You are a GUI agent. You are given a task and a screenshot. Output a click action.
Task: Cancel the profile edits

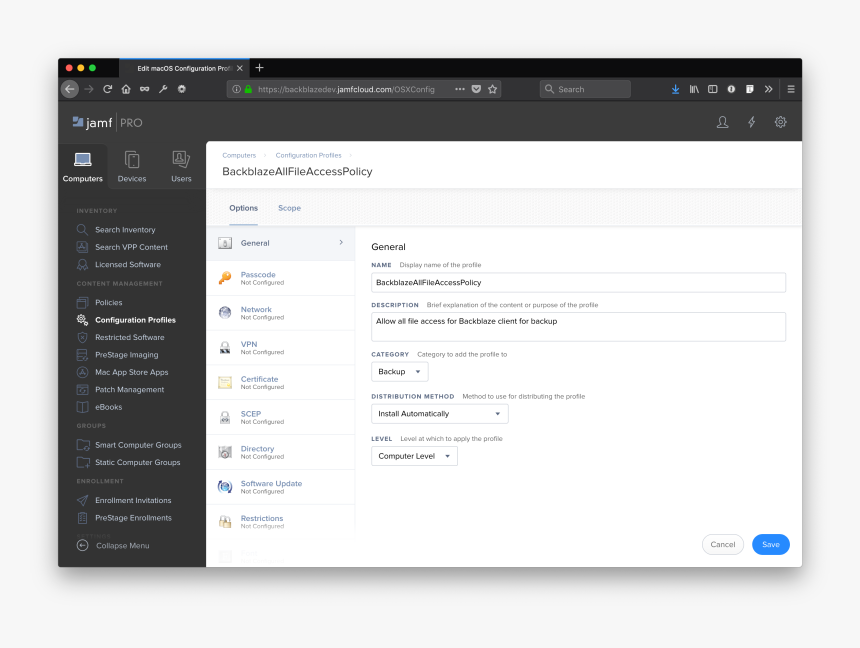(722, 544)
